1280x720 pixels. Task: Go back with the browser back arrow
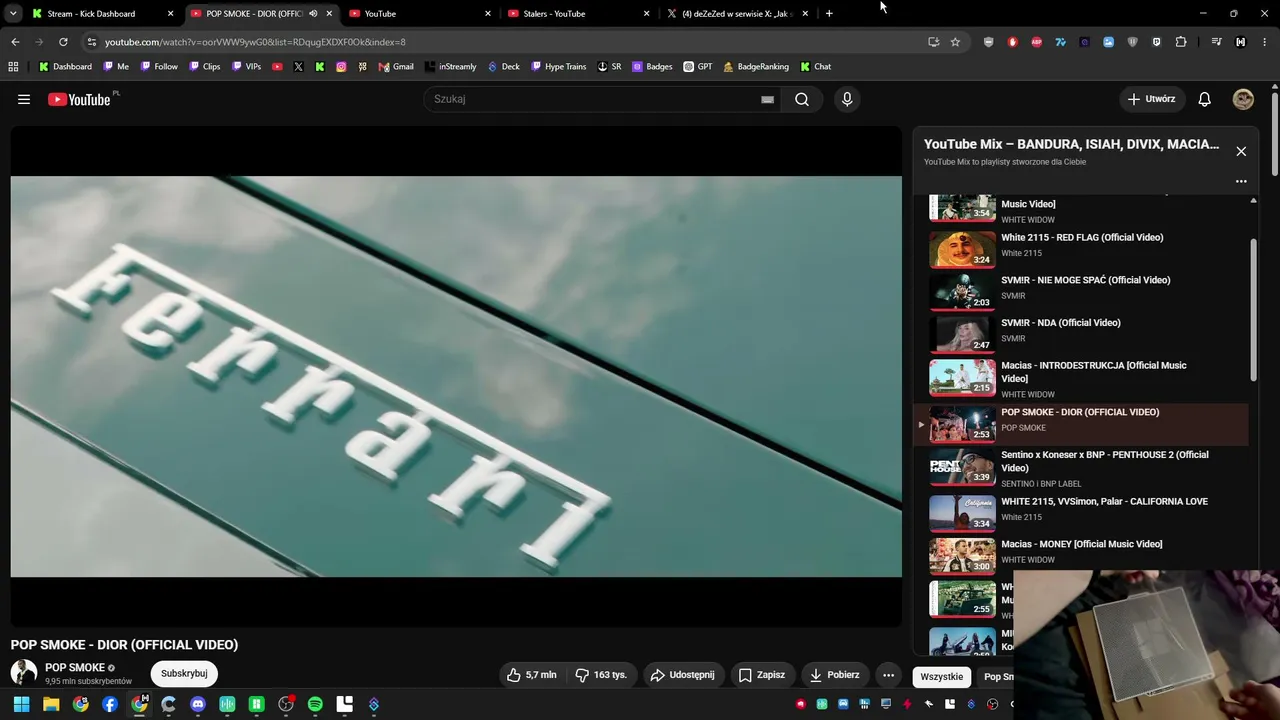pos(15,42)
